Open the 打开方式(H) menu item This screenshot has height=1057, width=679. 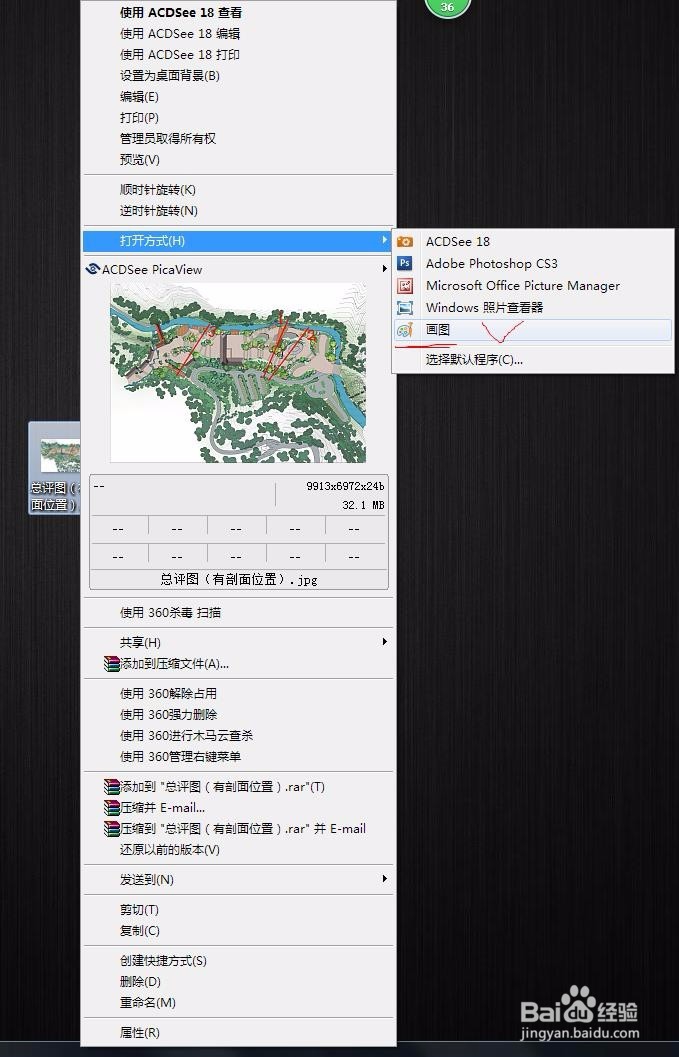(237, 241)
